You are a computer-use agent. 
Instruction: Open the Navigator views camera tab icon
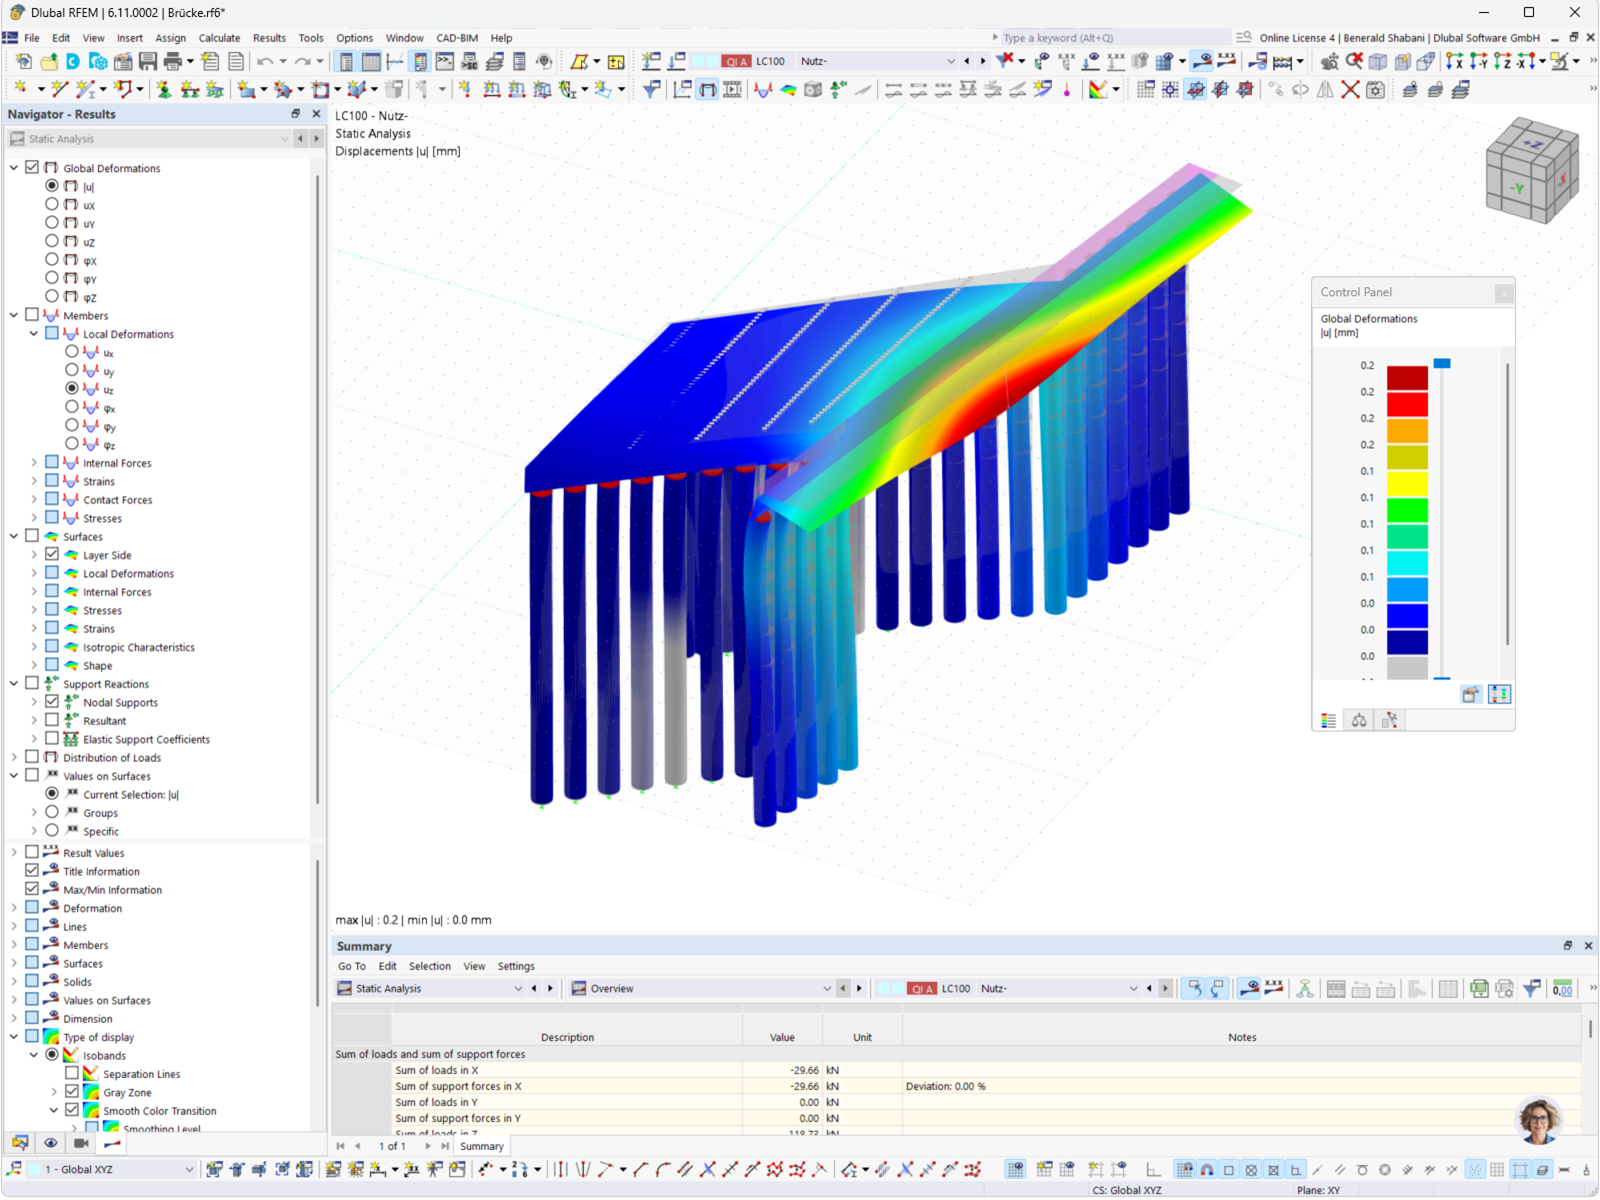coord(81,1143)
